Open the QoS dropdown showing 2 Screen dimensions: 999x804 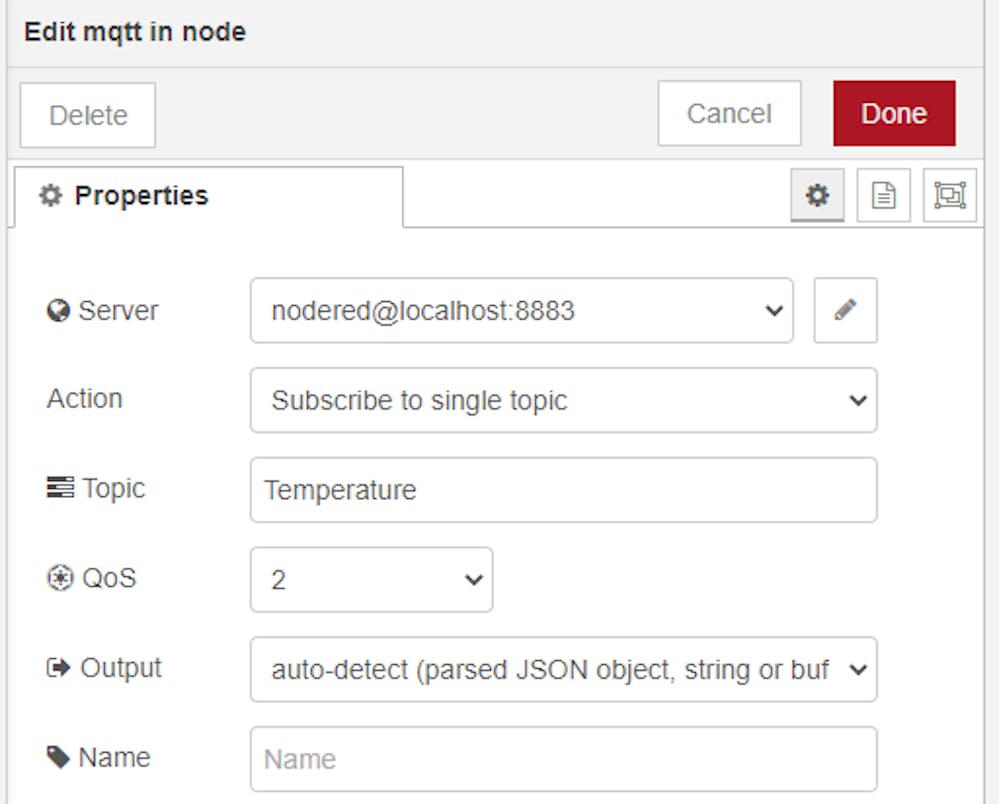click(371, 580)
